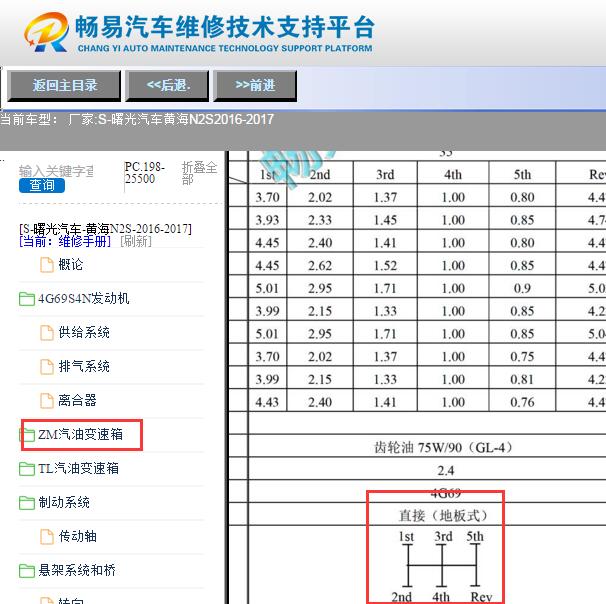606x604 pixels.
Task: Expand the 4G69S4N发动机 folder icon
Action: click(27, 299)
